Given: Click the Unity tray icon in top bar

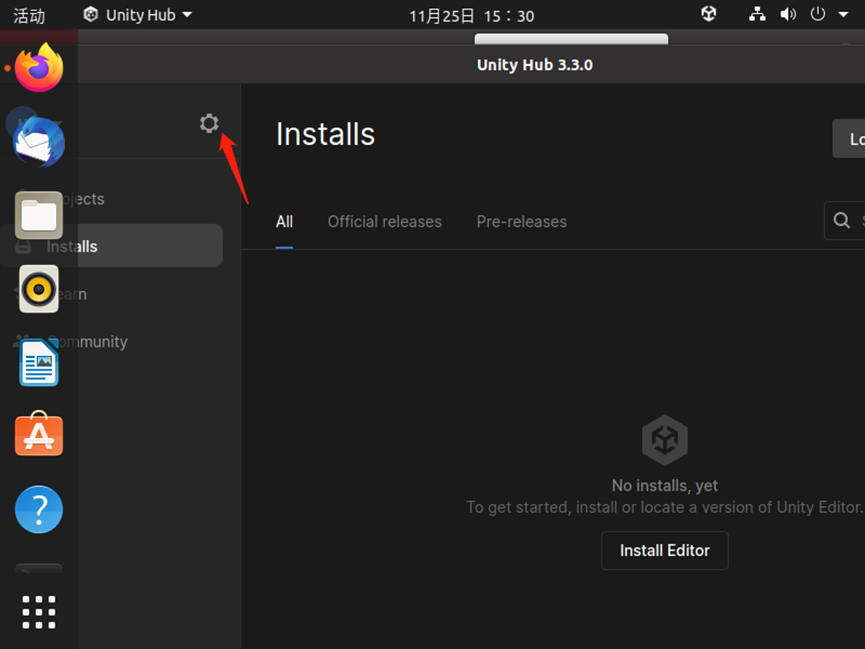Looking at the screenshot, I should 709,14.
